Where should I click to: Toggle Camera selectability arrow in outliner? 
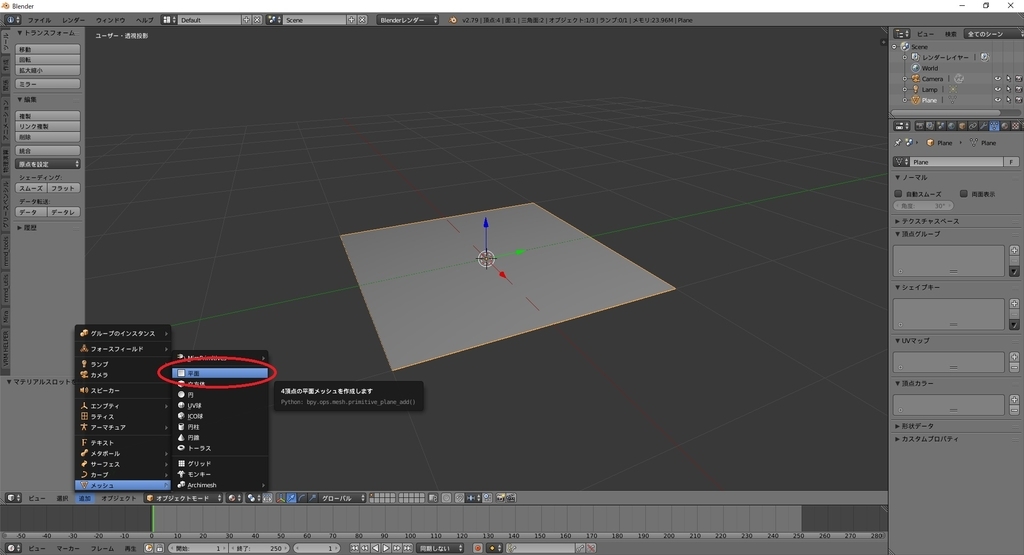pos(1008,78)
